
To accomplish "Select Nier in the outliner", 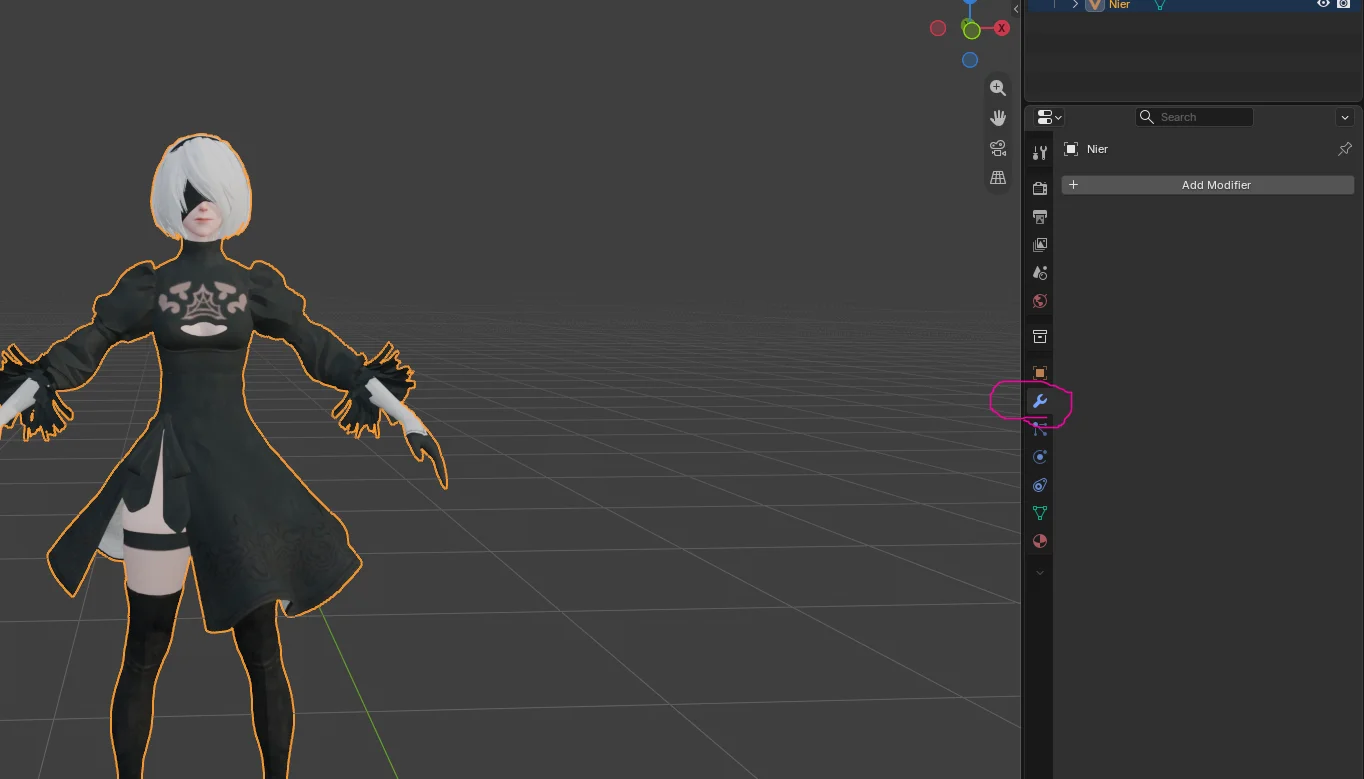I will click(1119, 5).
